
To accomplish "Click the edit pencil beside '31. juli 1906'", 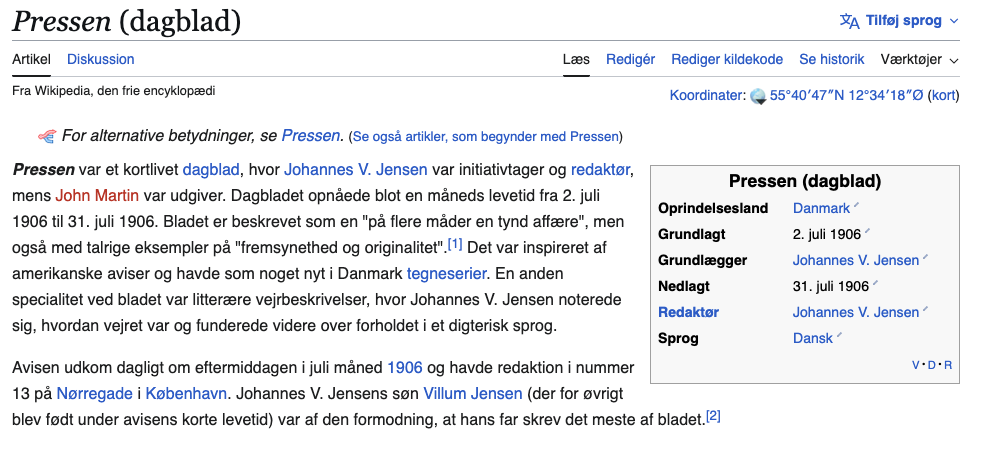I will click(x=874, y=284).
